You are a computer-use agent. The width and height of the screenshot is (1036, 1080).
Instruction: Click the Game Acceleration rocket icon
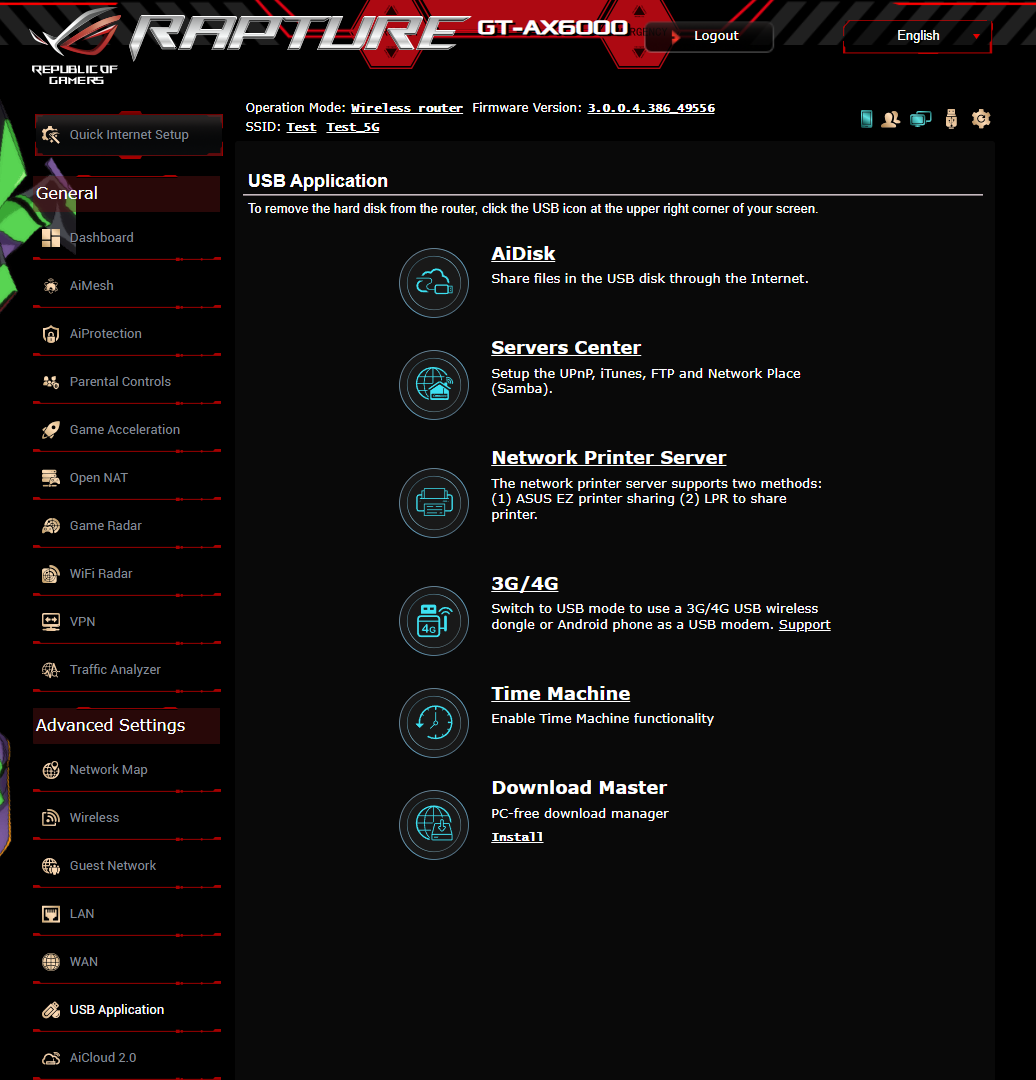[51, 430]
